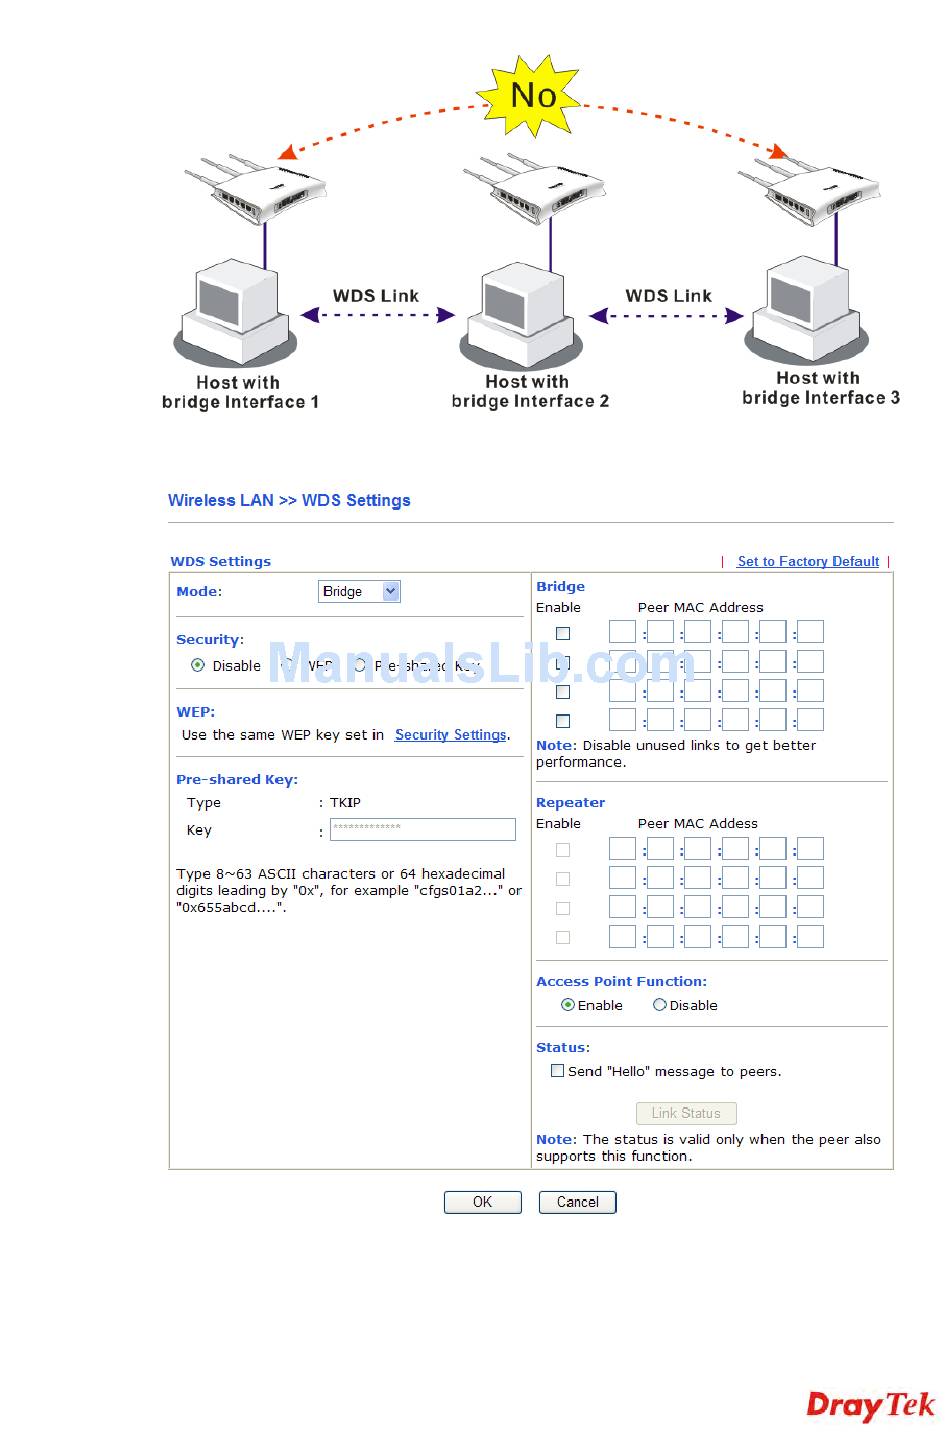Click the "WDS Link" label between Interface 2 and 3
This screenshot has height=1435, width=950.
coord(669,296)
